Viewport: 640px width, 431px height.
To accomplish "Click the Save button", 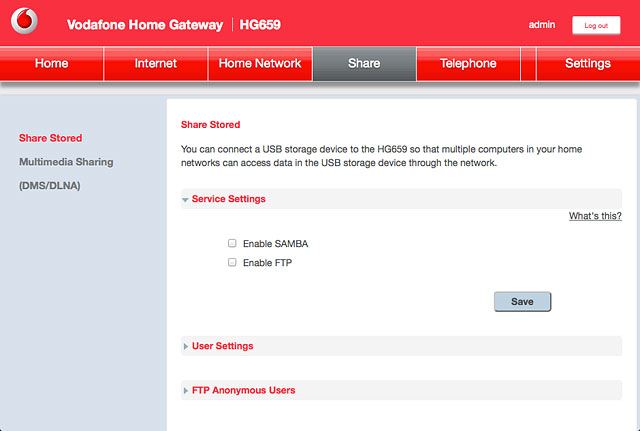I will [x=522, y=302].
